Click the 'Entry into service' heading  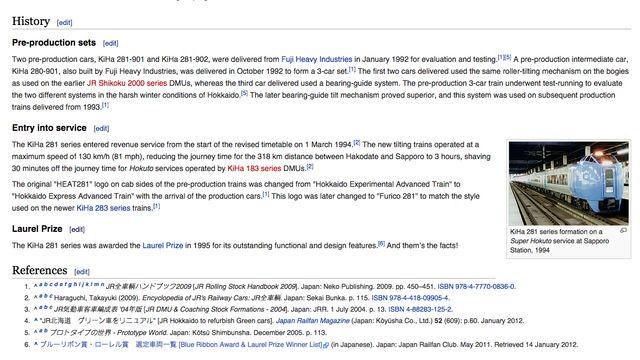(x=49, y=128)
